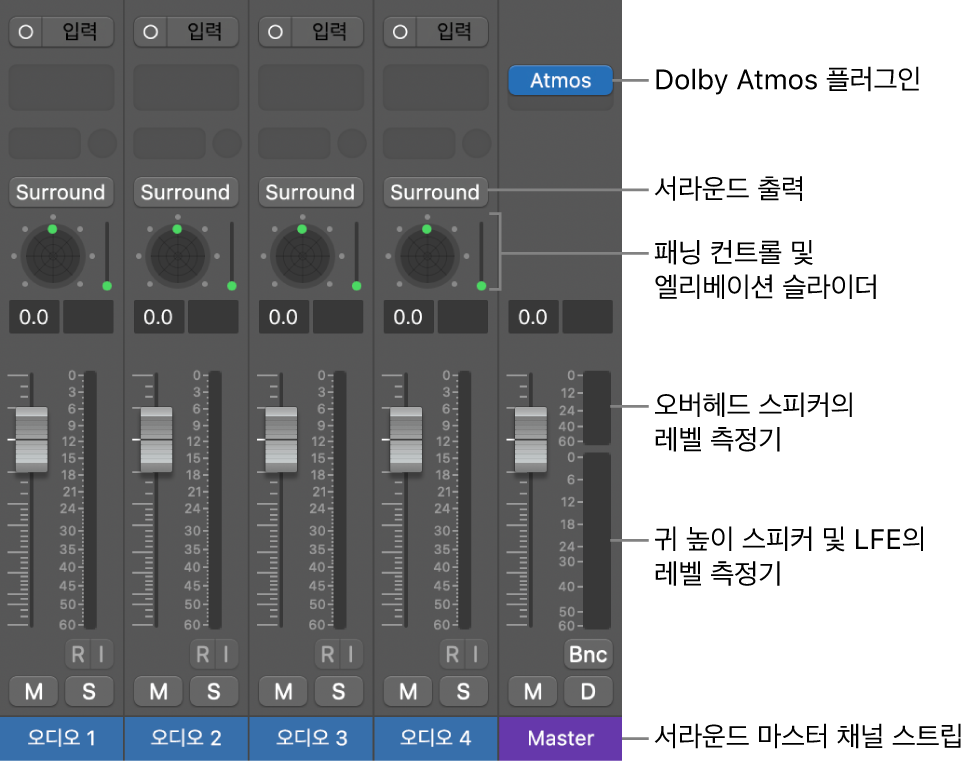Open the 입력 slot on 오디오 1
This screenshot has height=761, width=971.
tap(79, 32)
